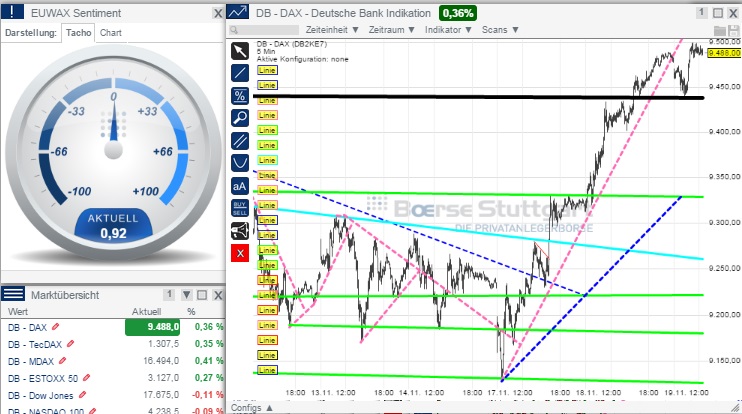Click pencil icon next to DB - ESTOXX 50

pos(86,378)
